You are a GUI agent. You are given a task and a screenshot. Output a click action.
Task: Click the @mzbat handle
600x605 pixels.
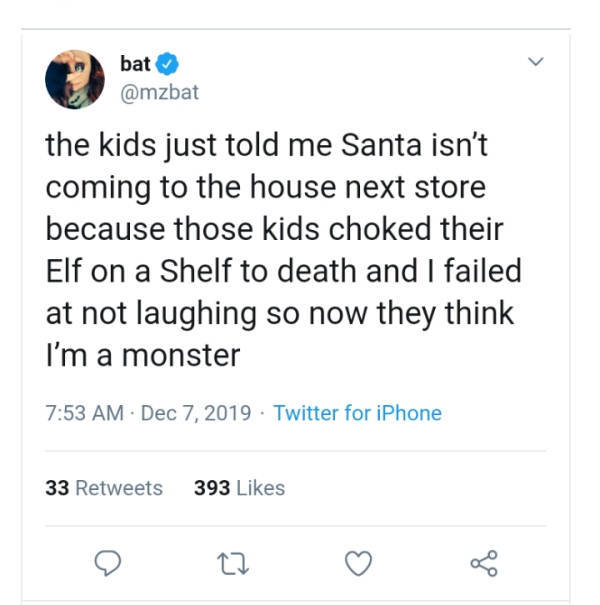159,91
